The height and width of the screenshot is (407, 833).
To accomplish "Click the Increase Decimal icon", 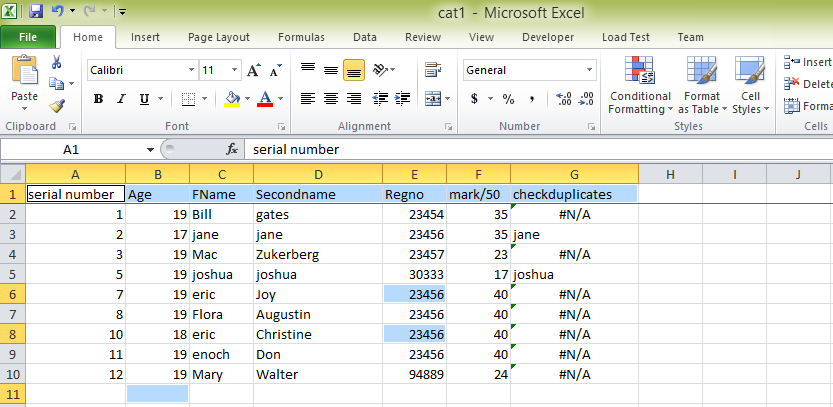I will pyautogui.click(x=563, y=99).
